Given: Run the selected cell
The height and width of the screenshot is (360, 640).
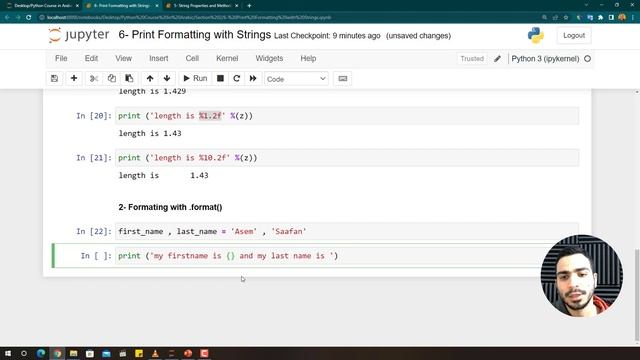Looking at the screenshot, I should click(x=195, y=78).
